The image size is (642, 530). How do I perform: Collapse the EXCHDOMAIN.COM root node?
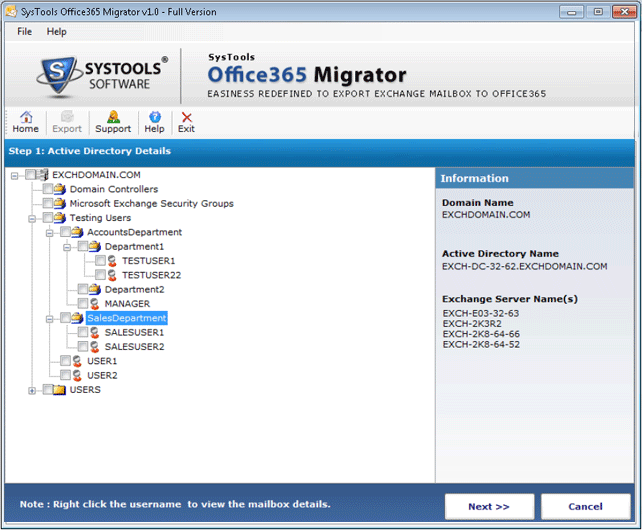point(15,175)
